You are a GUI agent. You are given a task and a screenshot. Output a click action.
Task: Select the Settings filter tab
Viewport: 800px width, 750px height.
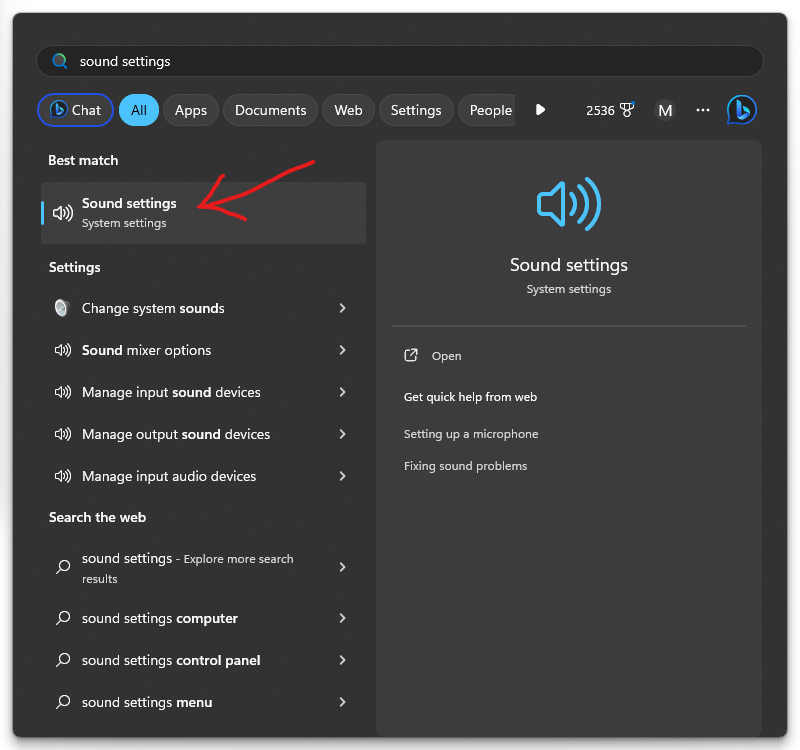416,110
